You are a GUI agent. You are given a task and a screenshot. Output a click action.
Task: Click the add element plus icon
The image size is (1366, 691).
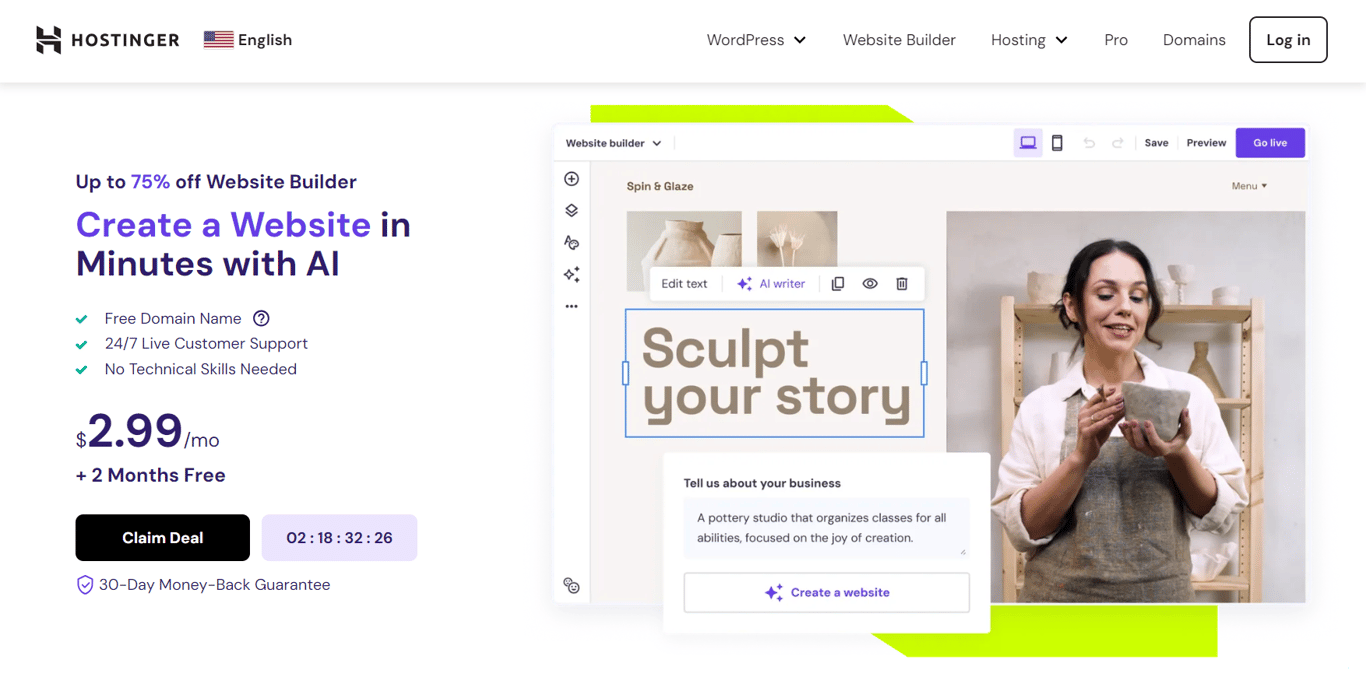[x=571, y=178]
